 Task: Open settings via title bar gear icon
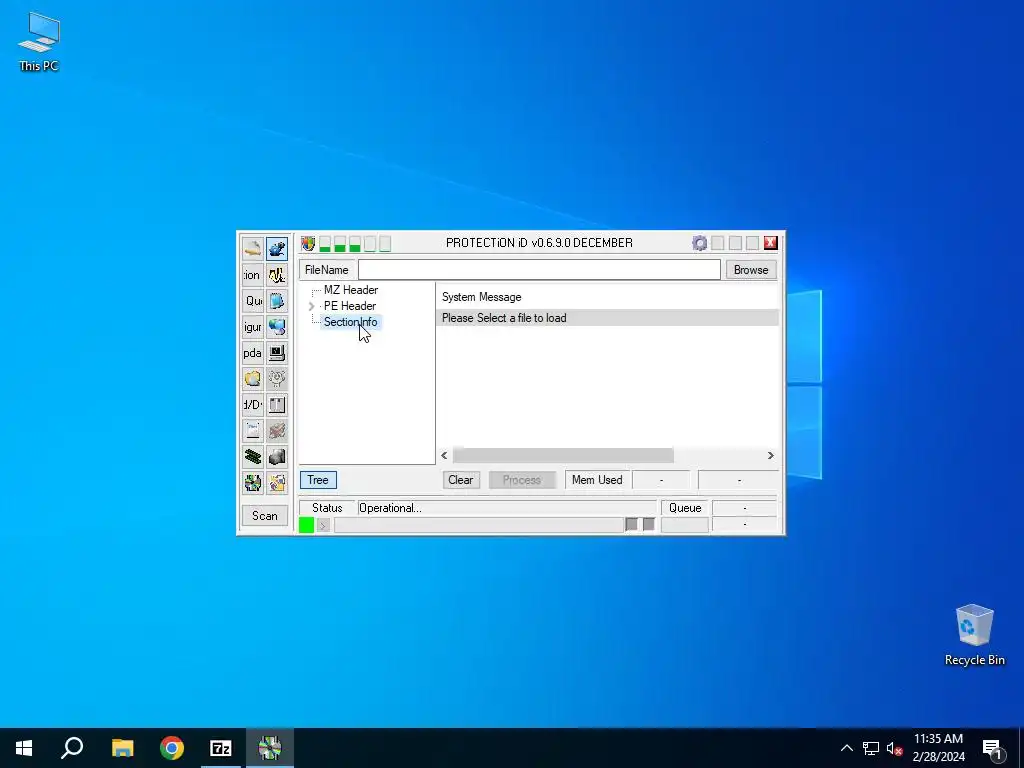pos(699,244)
